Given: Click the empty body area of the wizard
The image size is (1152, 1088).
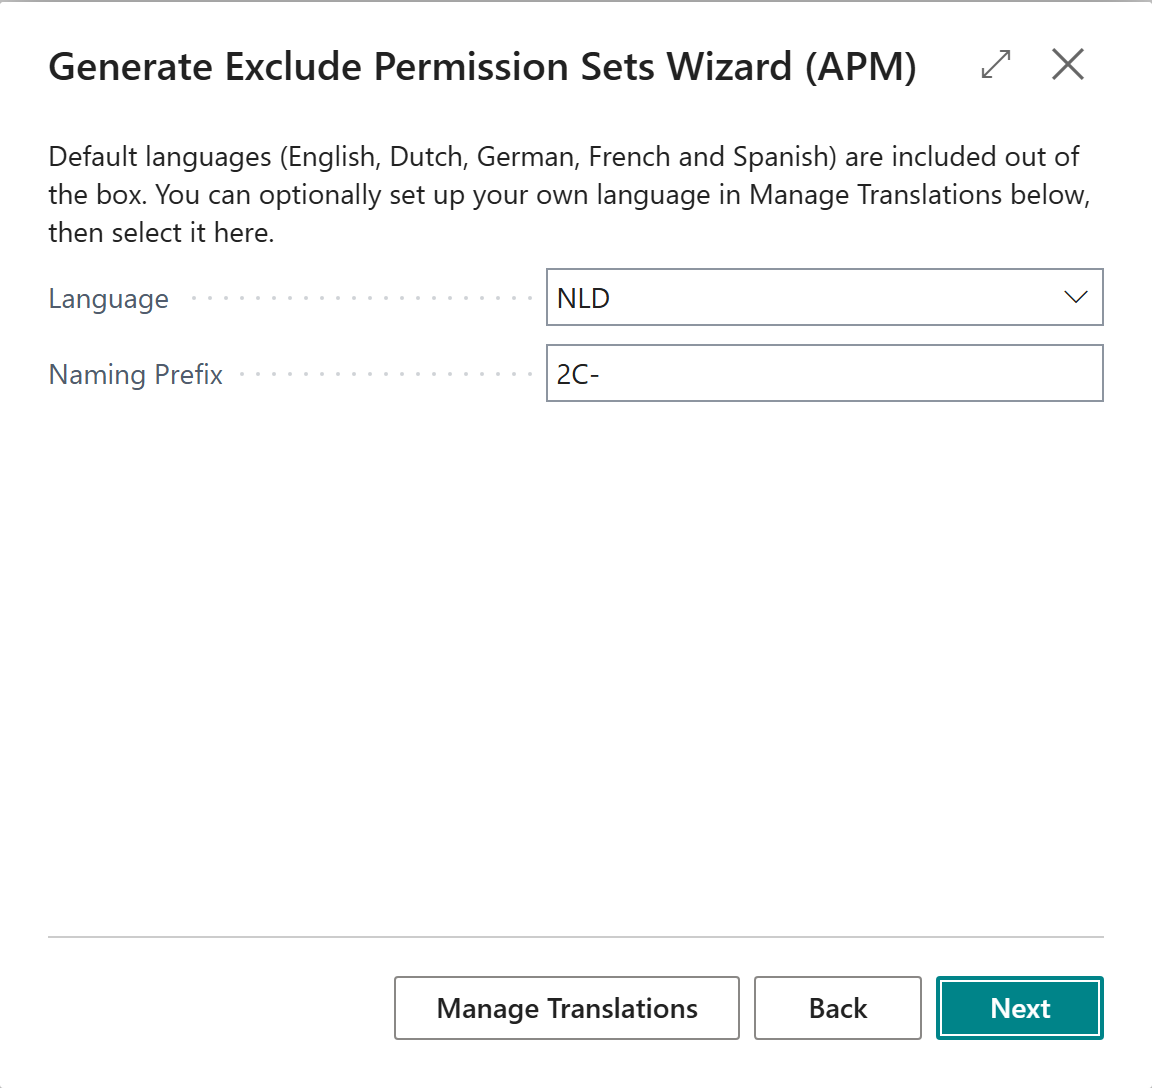Looking at the screenshot, I should (x=576, y=661).
